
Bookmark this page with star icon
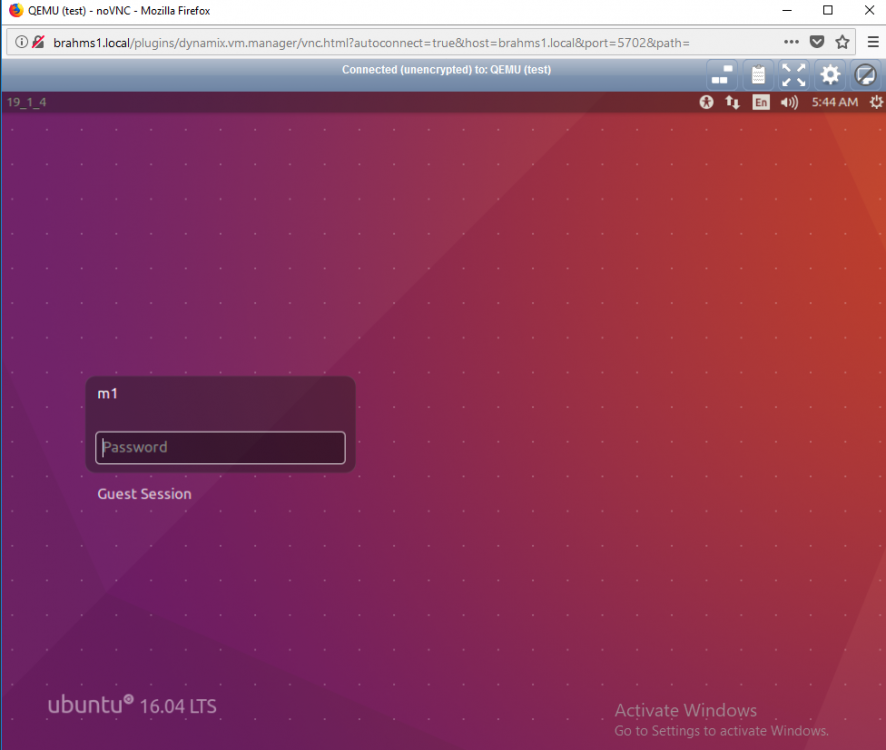pyautogui.click(x=842, y=42)
